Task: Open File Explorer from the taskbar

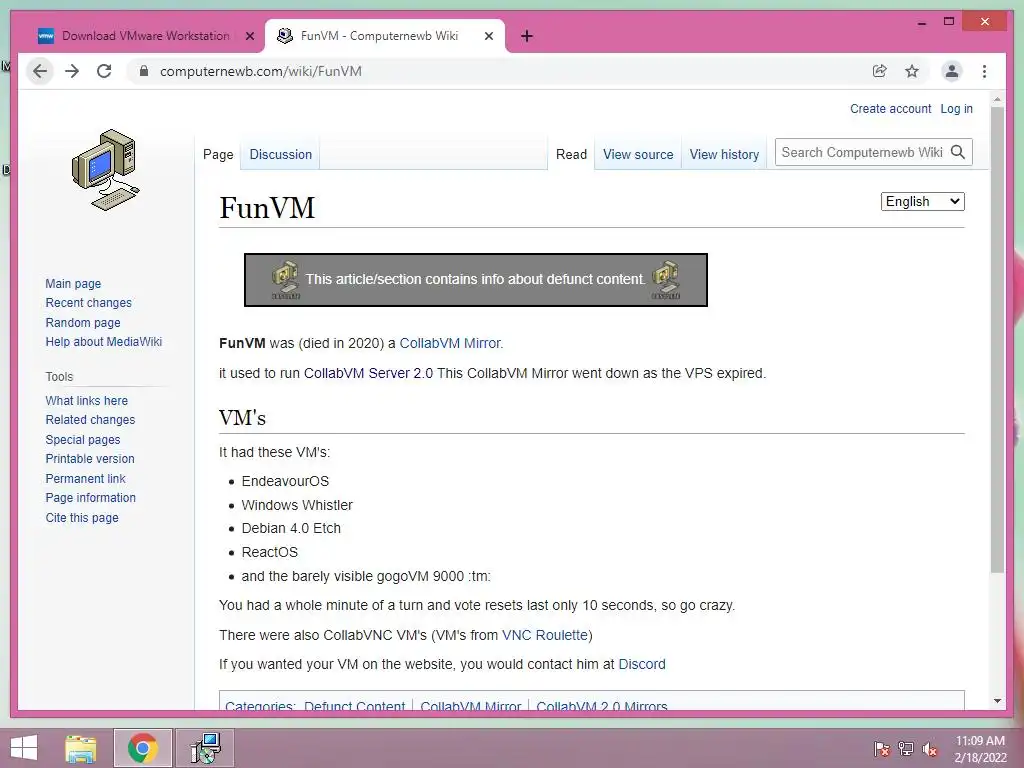Action: click(81, 748)
